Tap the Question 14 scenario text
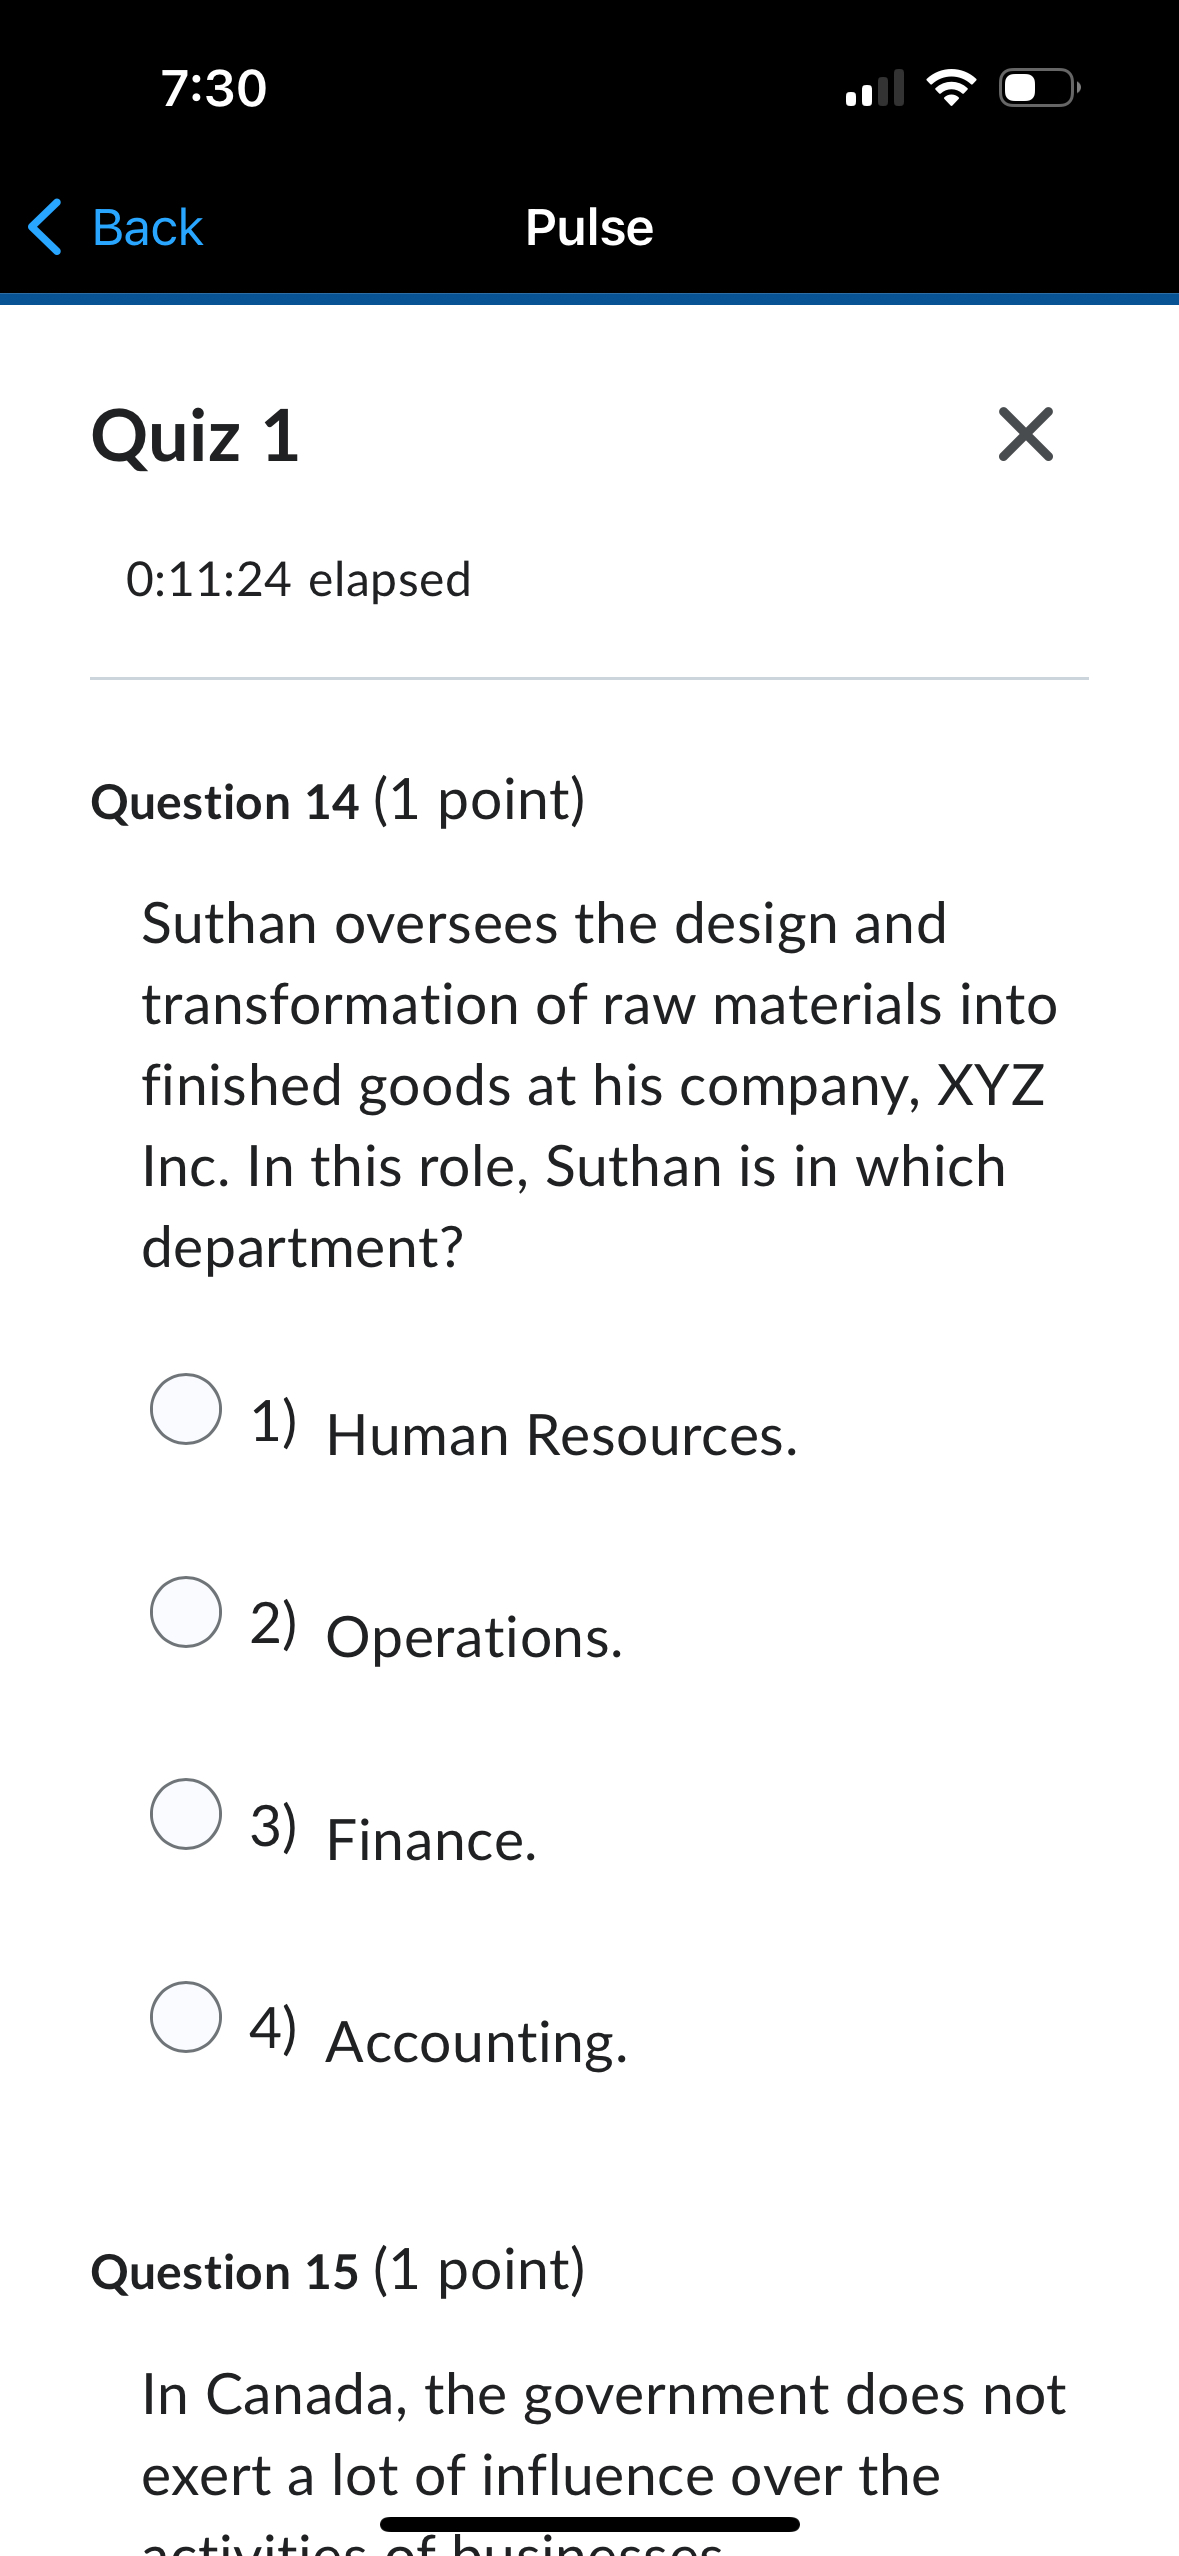The height and width of the screenshot is (2556, 1179). (x=590, y=1080)
